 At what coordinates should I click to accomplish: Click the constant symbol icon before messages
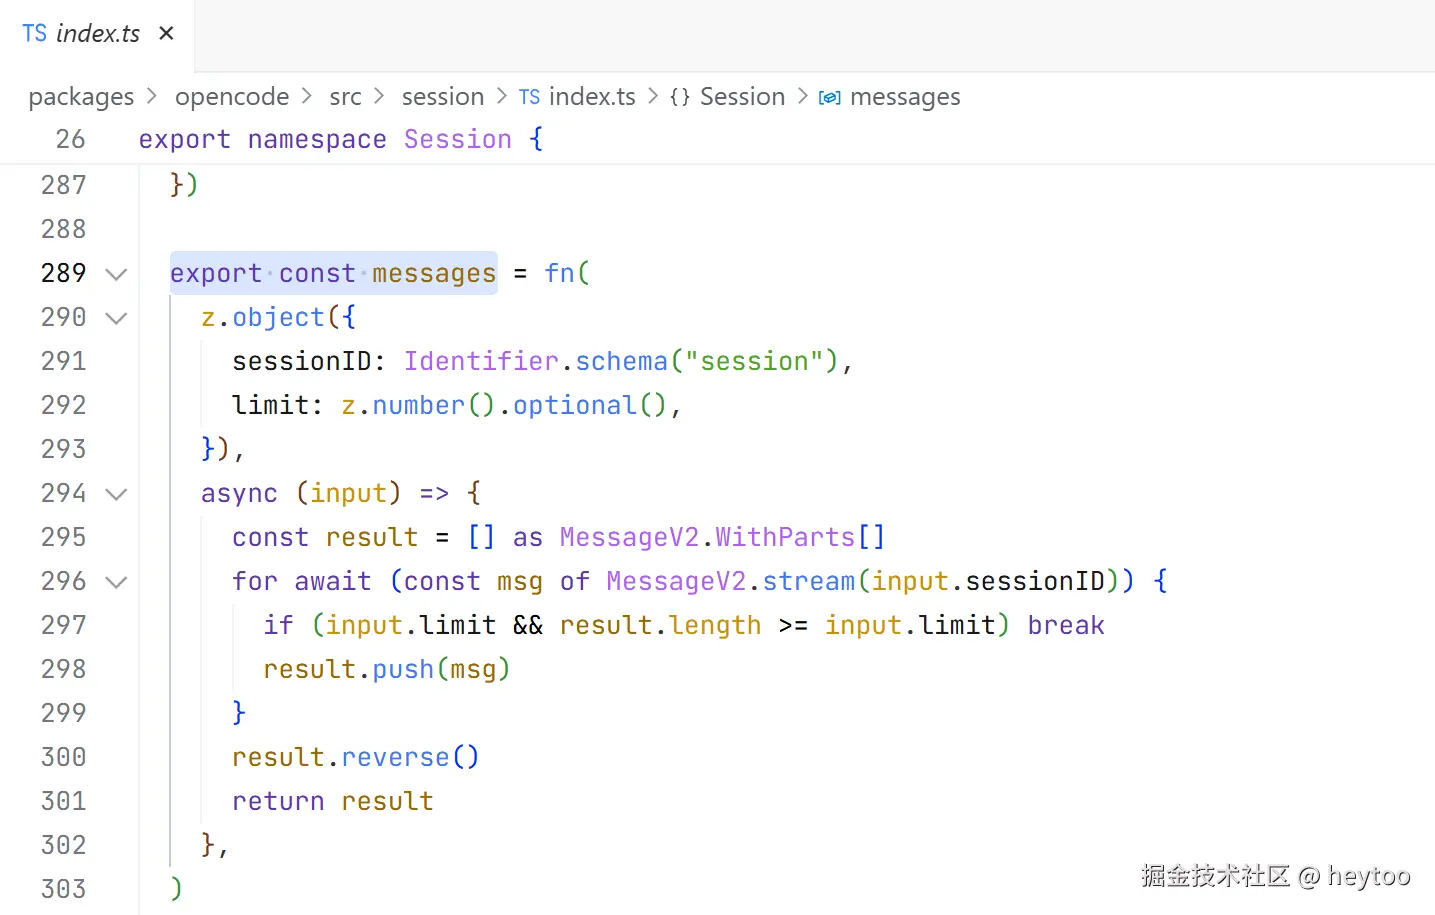(x=830, y=97)
